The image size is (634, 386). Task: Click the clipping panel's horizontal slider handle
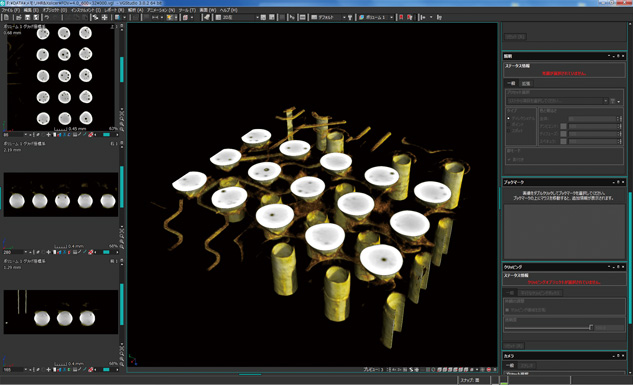[x=591, y=327]
